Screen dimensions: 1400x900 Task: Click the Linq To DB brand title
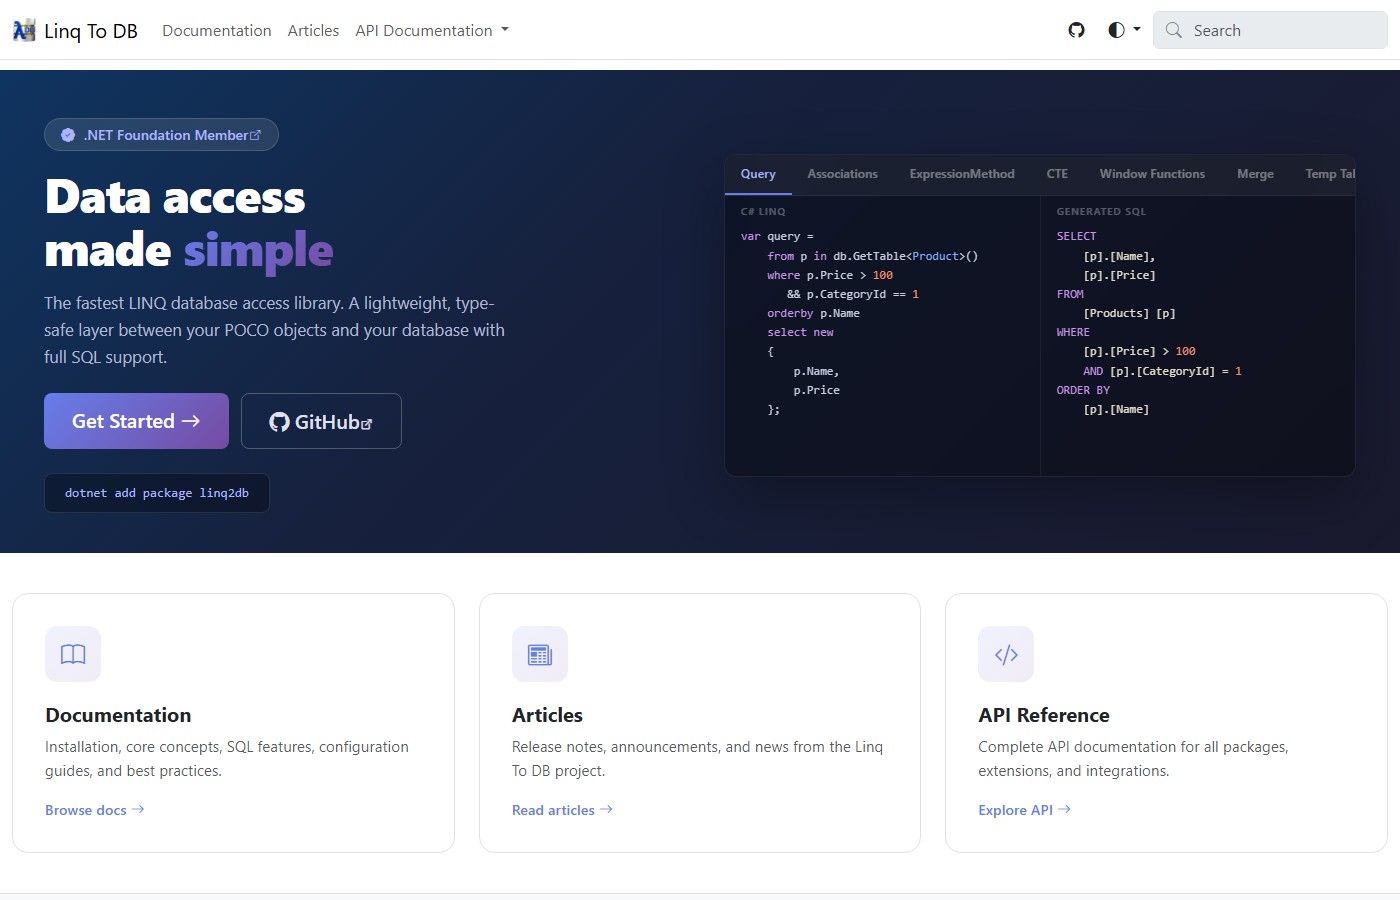(91, 31)
